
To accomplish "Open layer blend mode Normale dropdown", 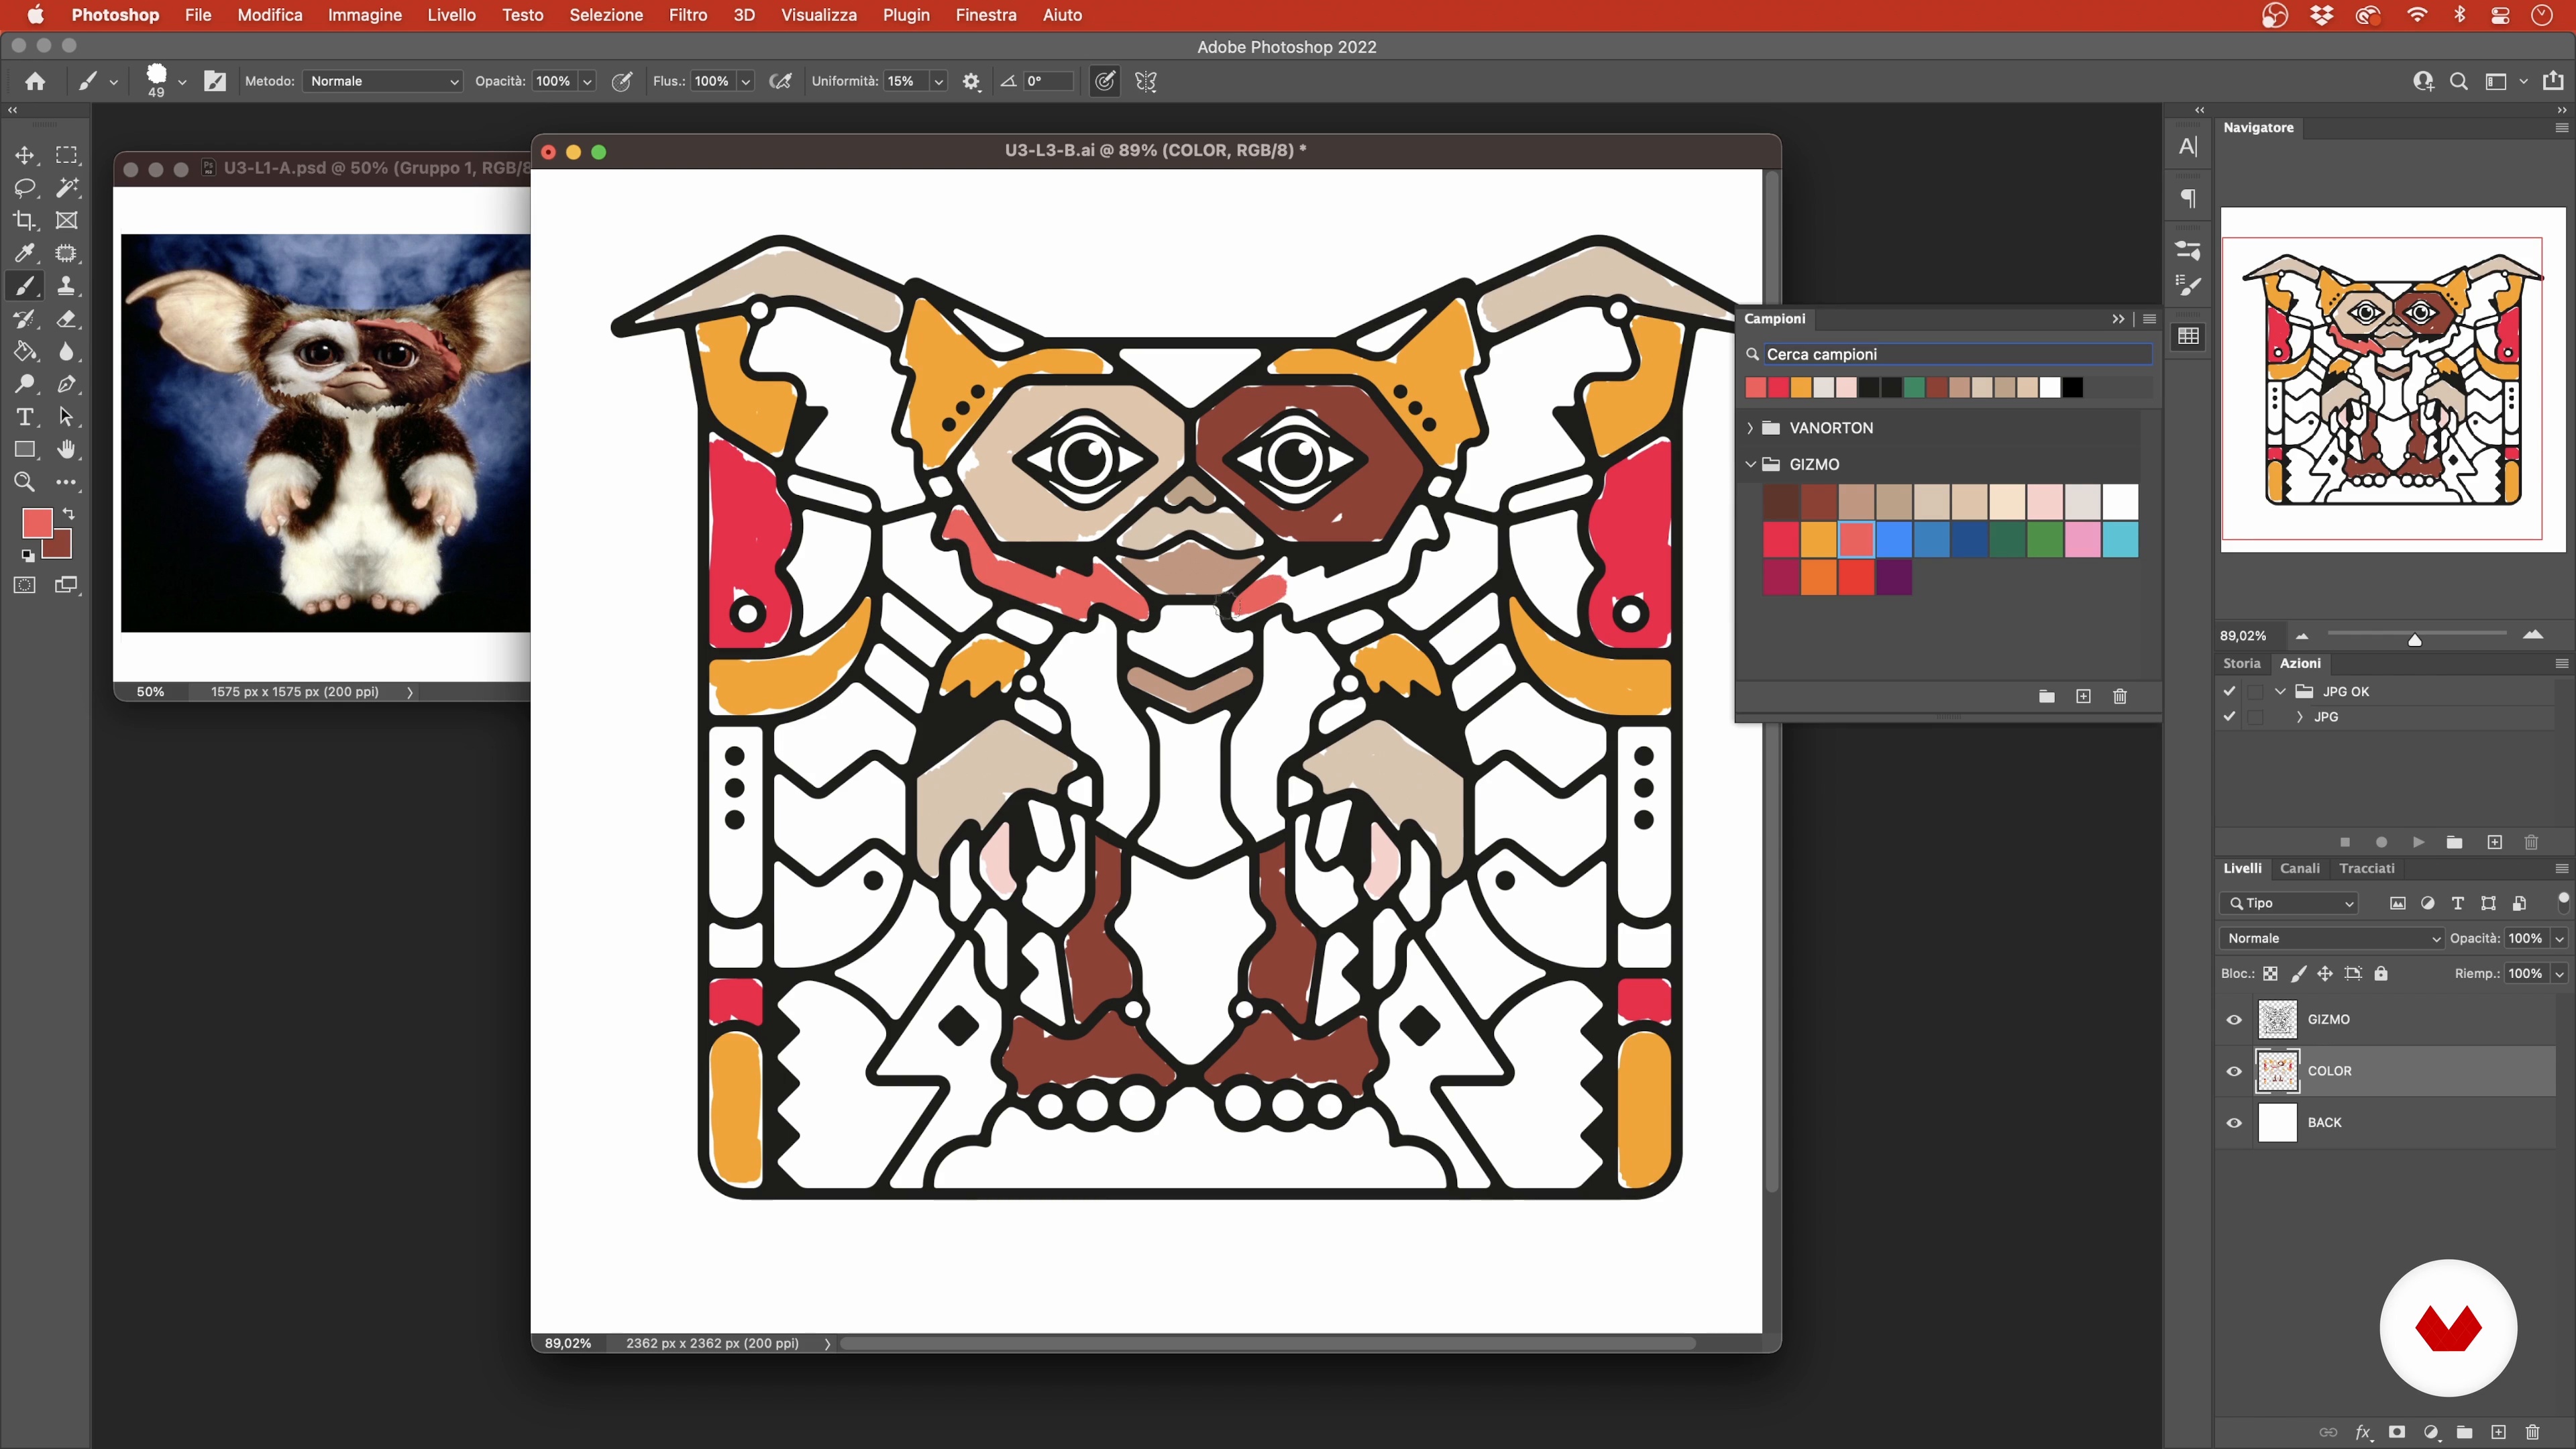I will [x=2332, y=938].
